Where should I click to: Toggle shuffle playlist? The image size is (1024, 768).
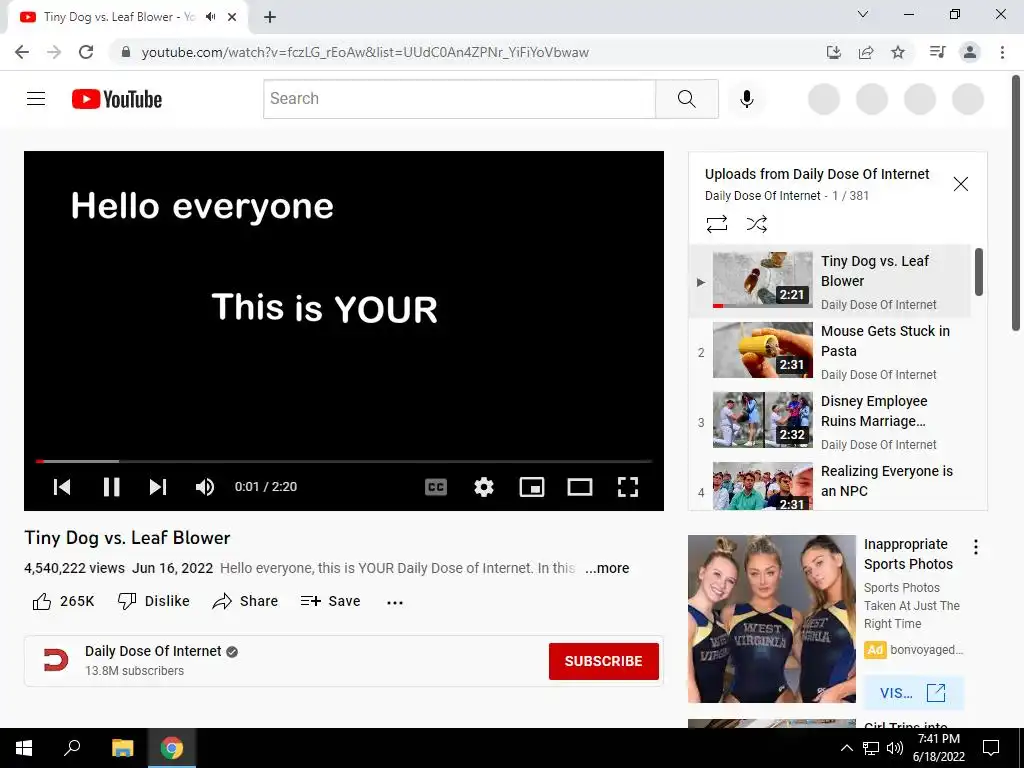tap(756, 224)
